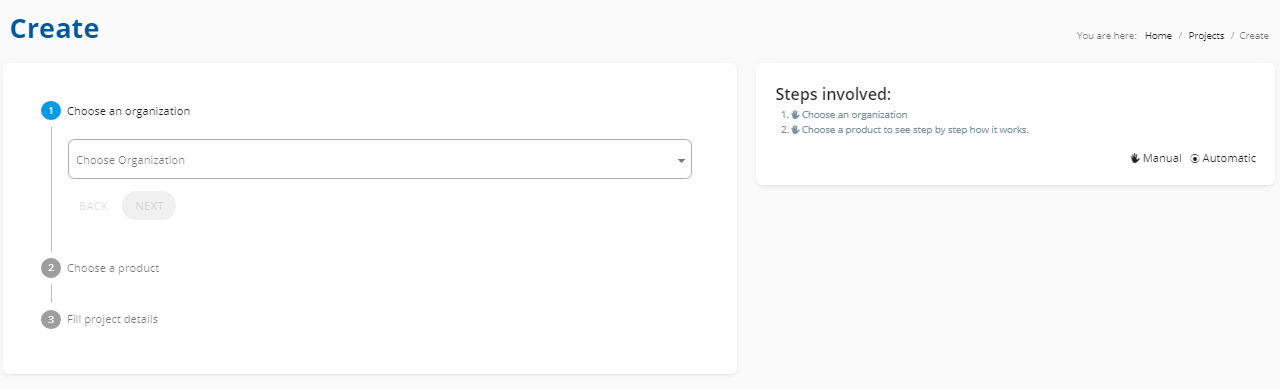Click the NEXT button
Image resolution: width=1280 pixels, height=389 pixels.
coord(149,205)
